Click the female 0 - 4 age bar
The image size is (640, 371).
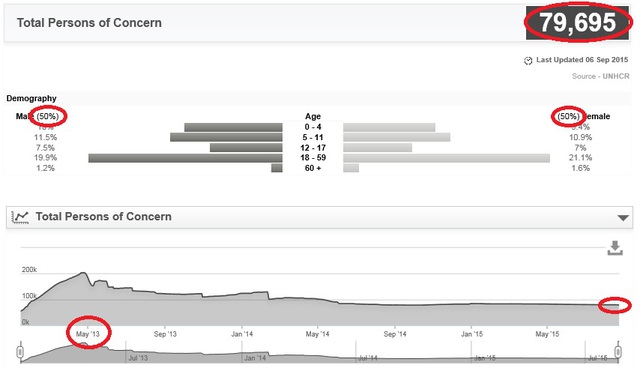click(x=389, y=127)
